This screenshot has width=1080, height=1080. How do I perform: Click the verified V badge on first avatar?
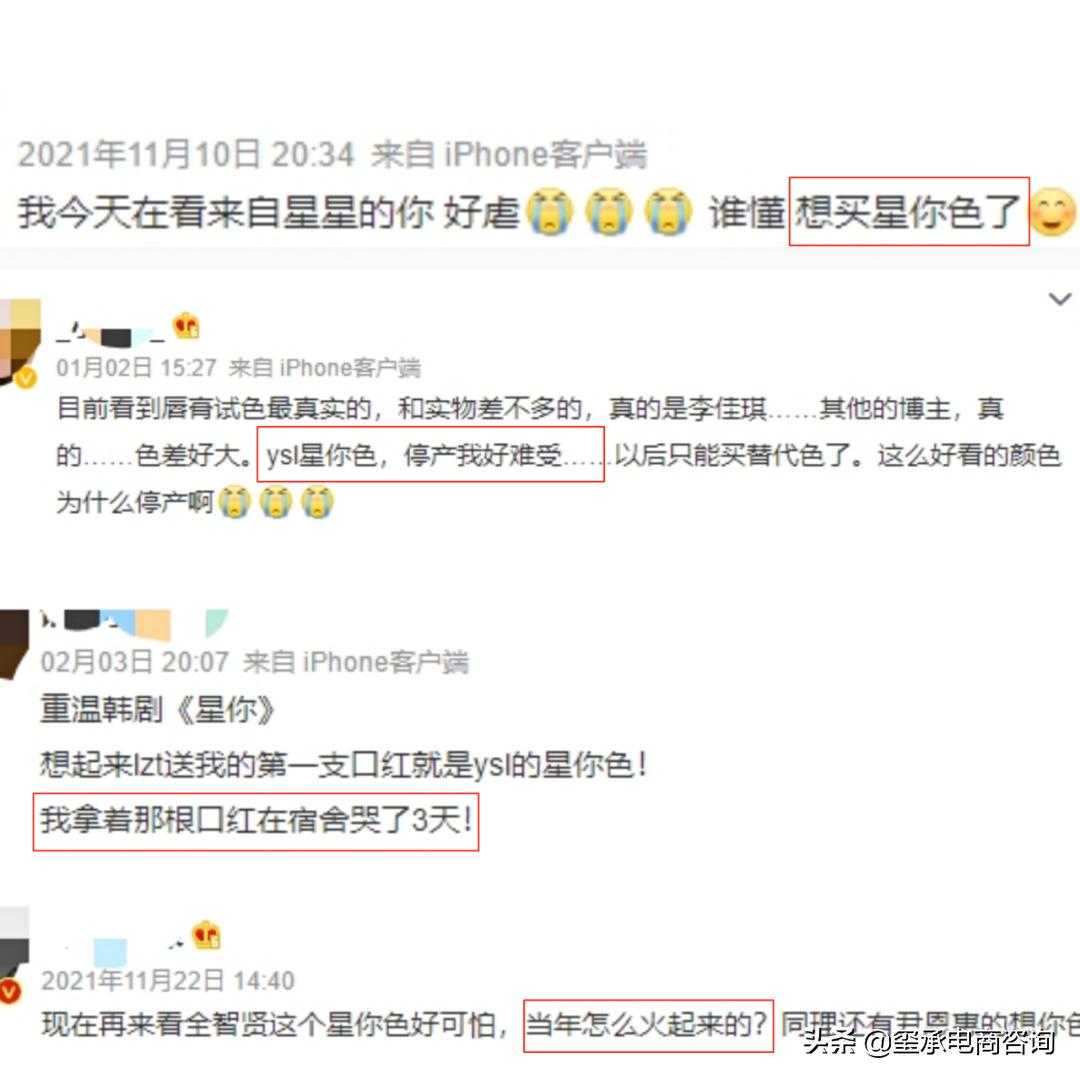pos(26,377)
